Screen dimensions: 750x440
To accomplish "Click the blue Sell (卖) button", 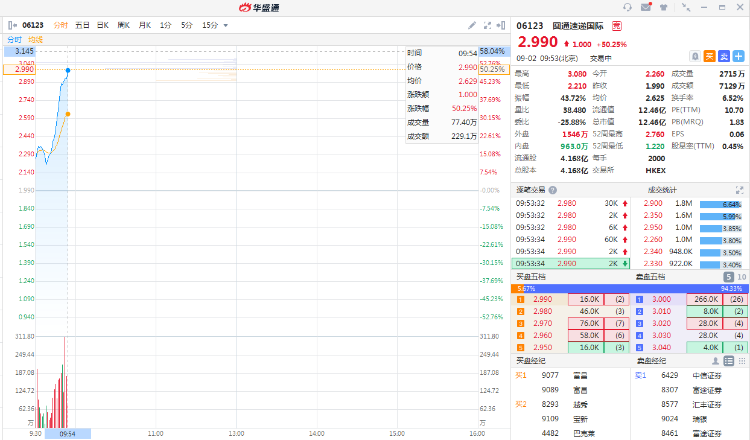I will 724,56.
